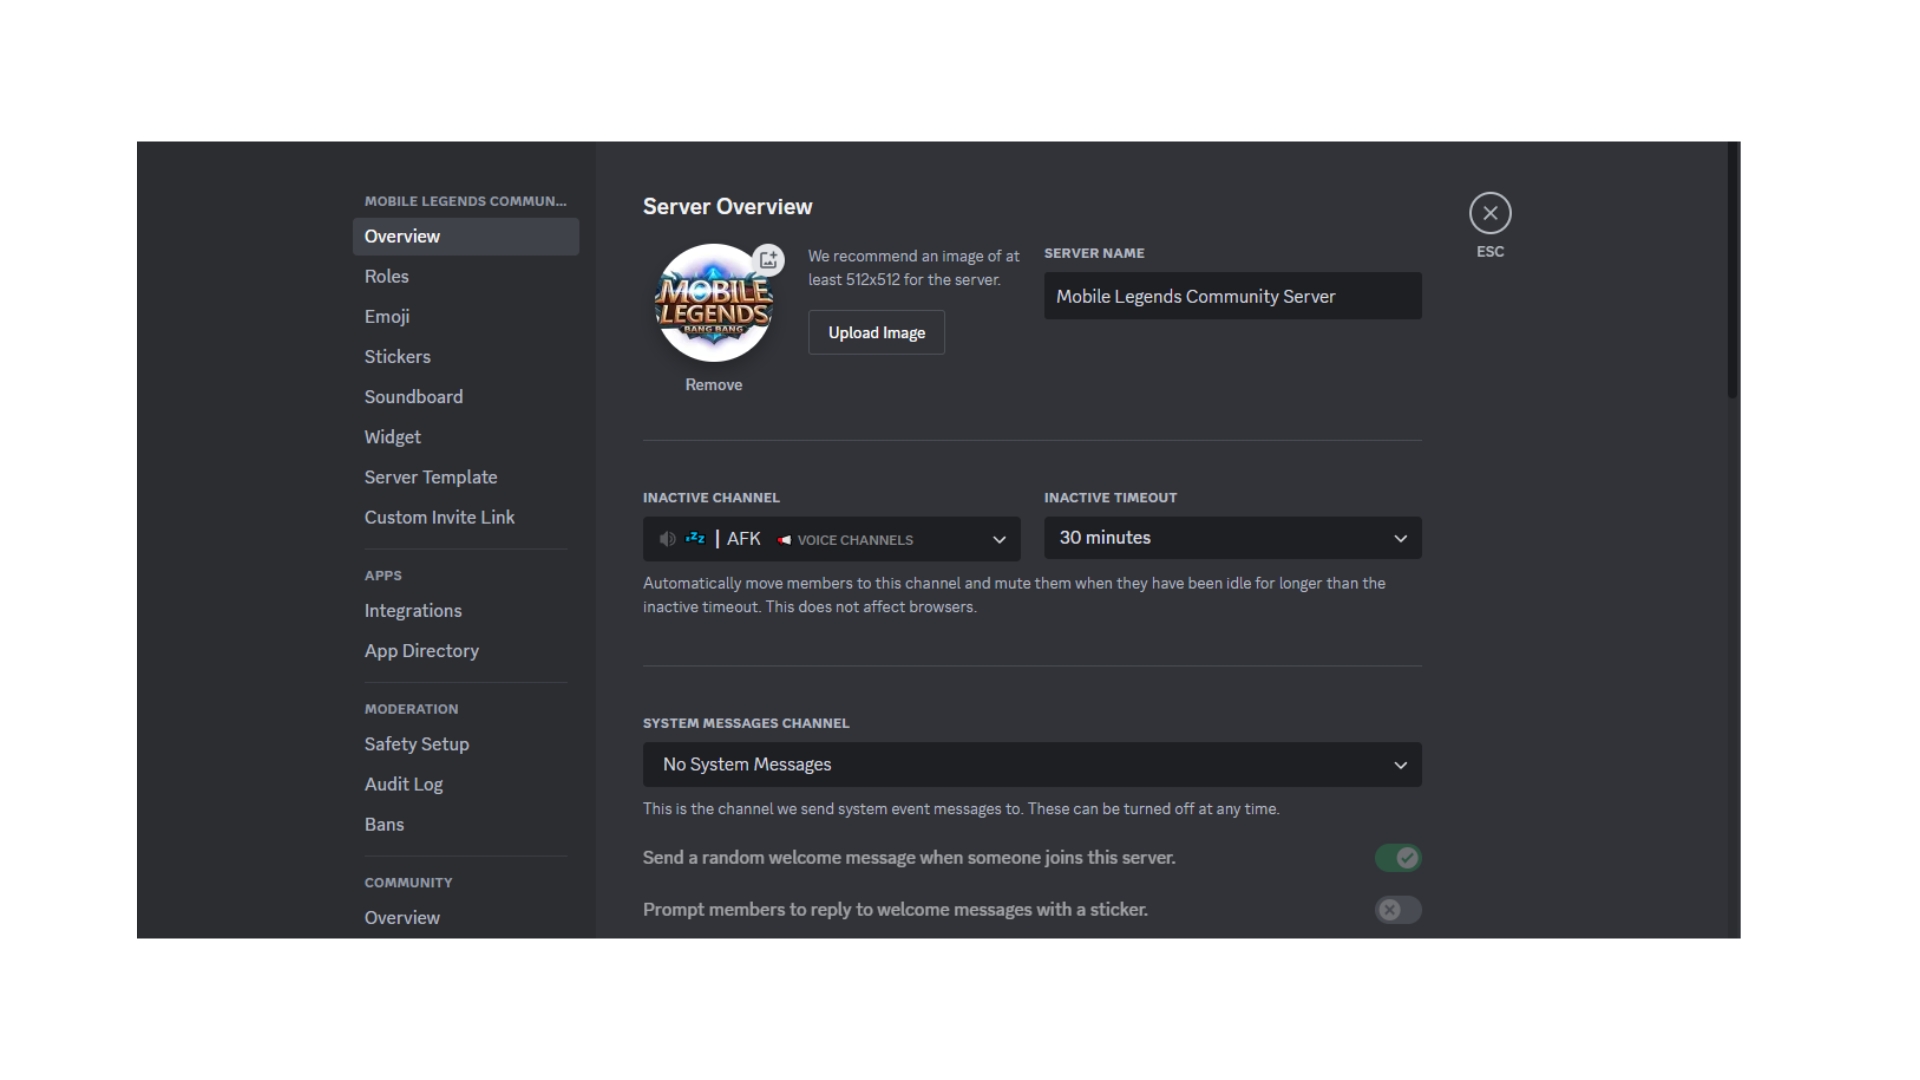Open the Roles settings page
This screenshot has width=1920, height=1080.
pyautogui.click(x=387, y=277)
